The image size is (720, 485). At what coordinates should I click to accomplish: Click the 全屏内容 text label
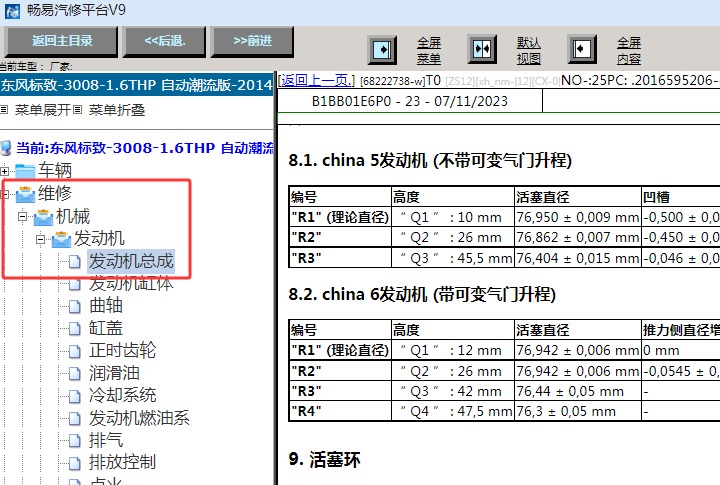(x=629, y=51)
